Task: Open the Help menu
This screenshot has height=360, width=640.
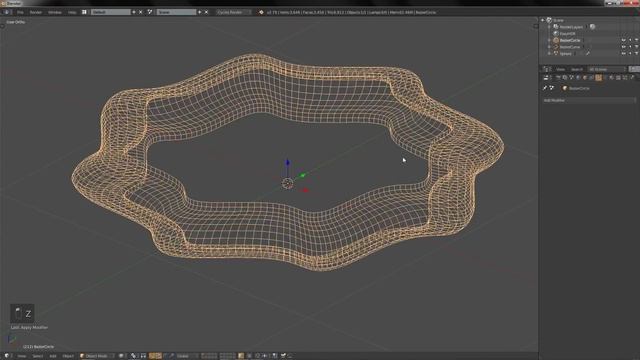Action: tap(72, 12)
